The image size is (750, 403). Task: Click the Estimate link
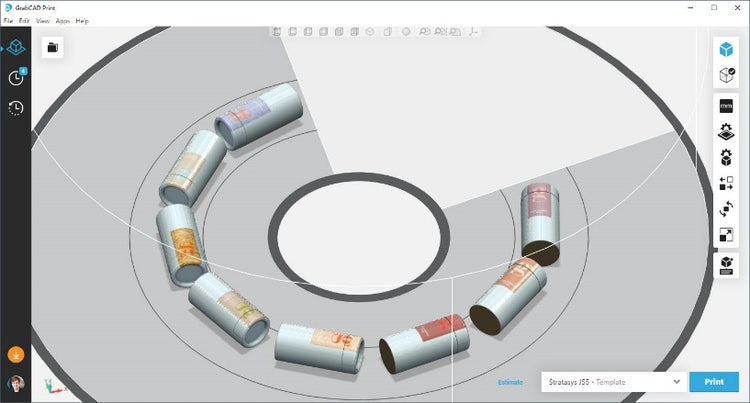[x=510, y=382]
